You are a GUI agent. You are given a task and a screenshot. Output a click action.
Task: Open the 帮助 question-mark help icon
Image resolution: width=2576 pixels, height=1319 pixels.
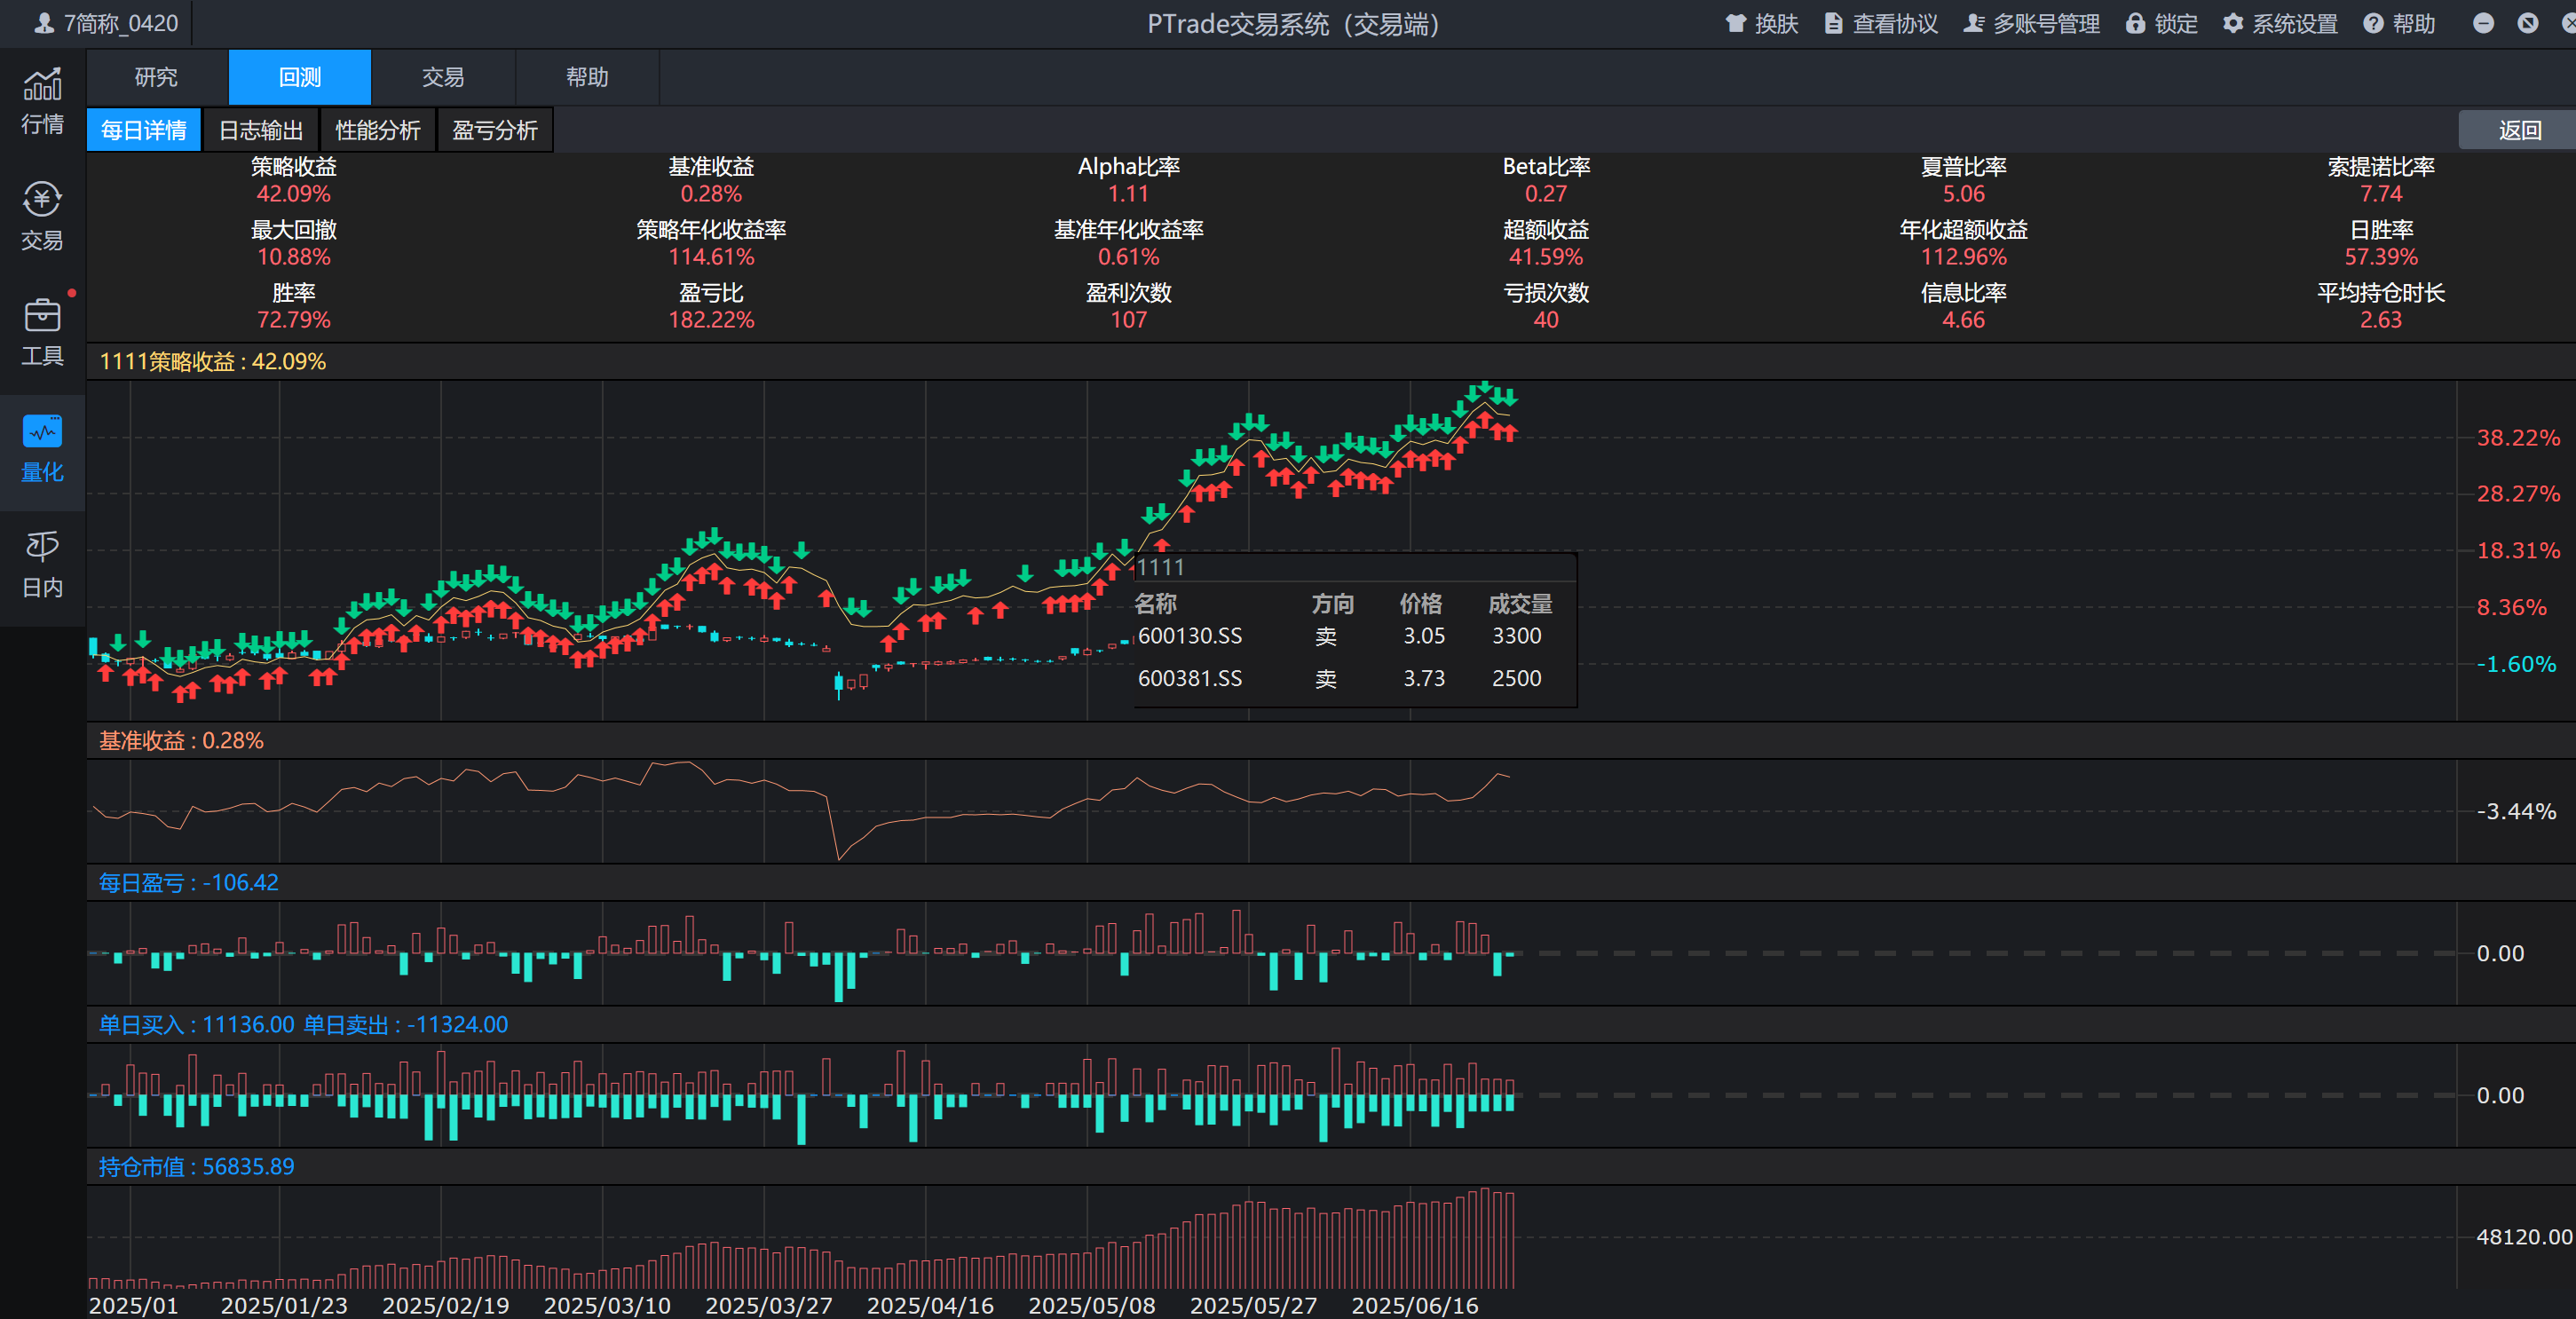click(x=2373, y=24)
